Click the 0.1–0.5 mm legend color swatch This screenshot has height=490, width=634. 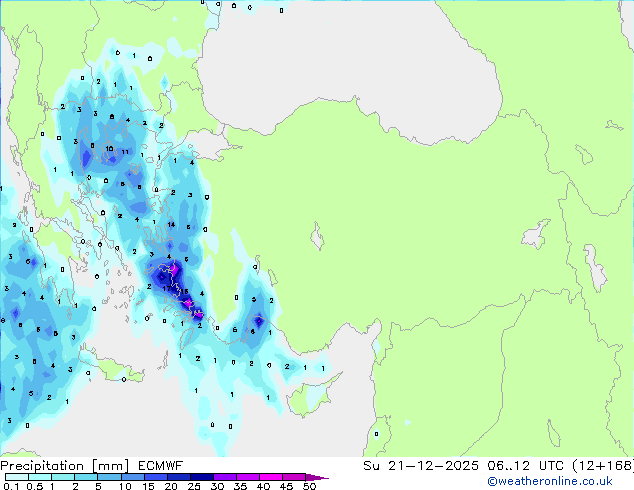[17, 477]
